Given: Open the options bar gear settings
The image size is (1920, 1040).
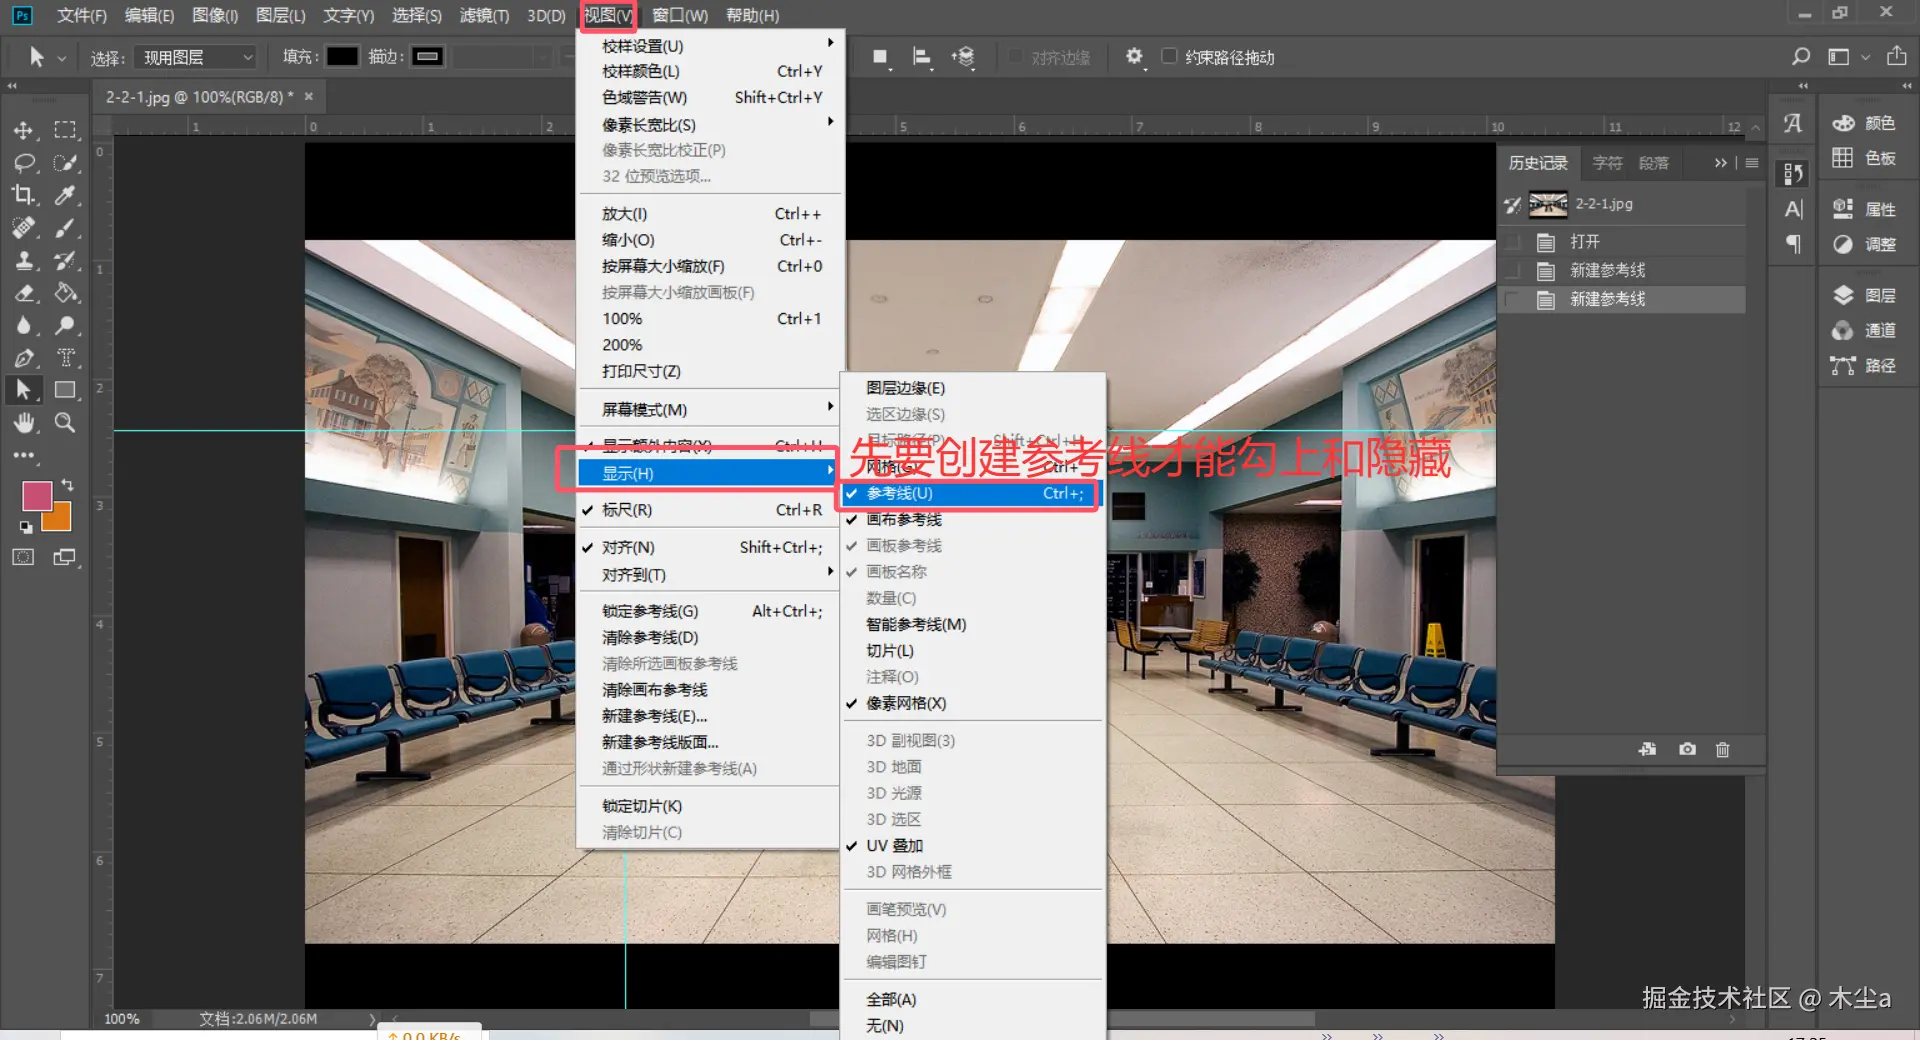Looking at the screenshot, I should click(1134, 56).
